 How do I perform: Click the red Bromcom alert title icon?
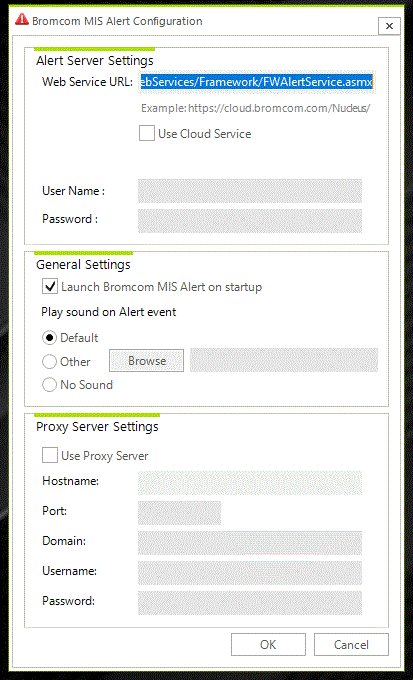point(22,20)
